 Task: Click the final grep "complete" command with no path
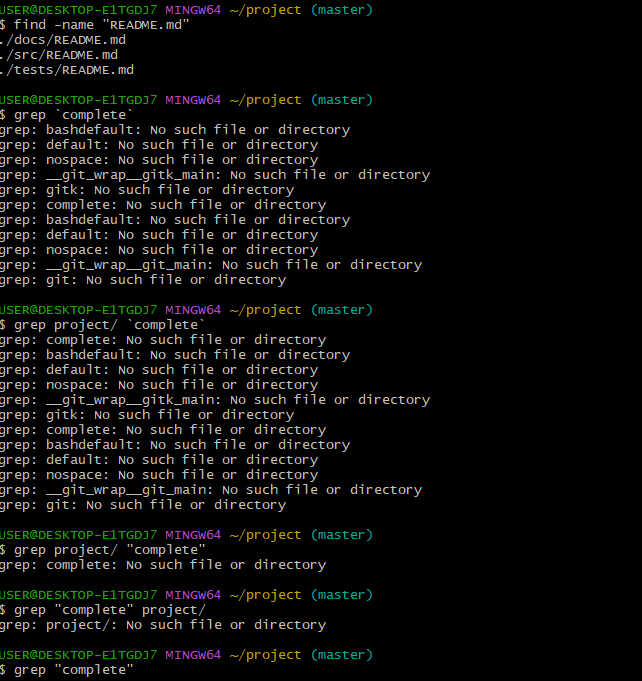point(67,670)
